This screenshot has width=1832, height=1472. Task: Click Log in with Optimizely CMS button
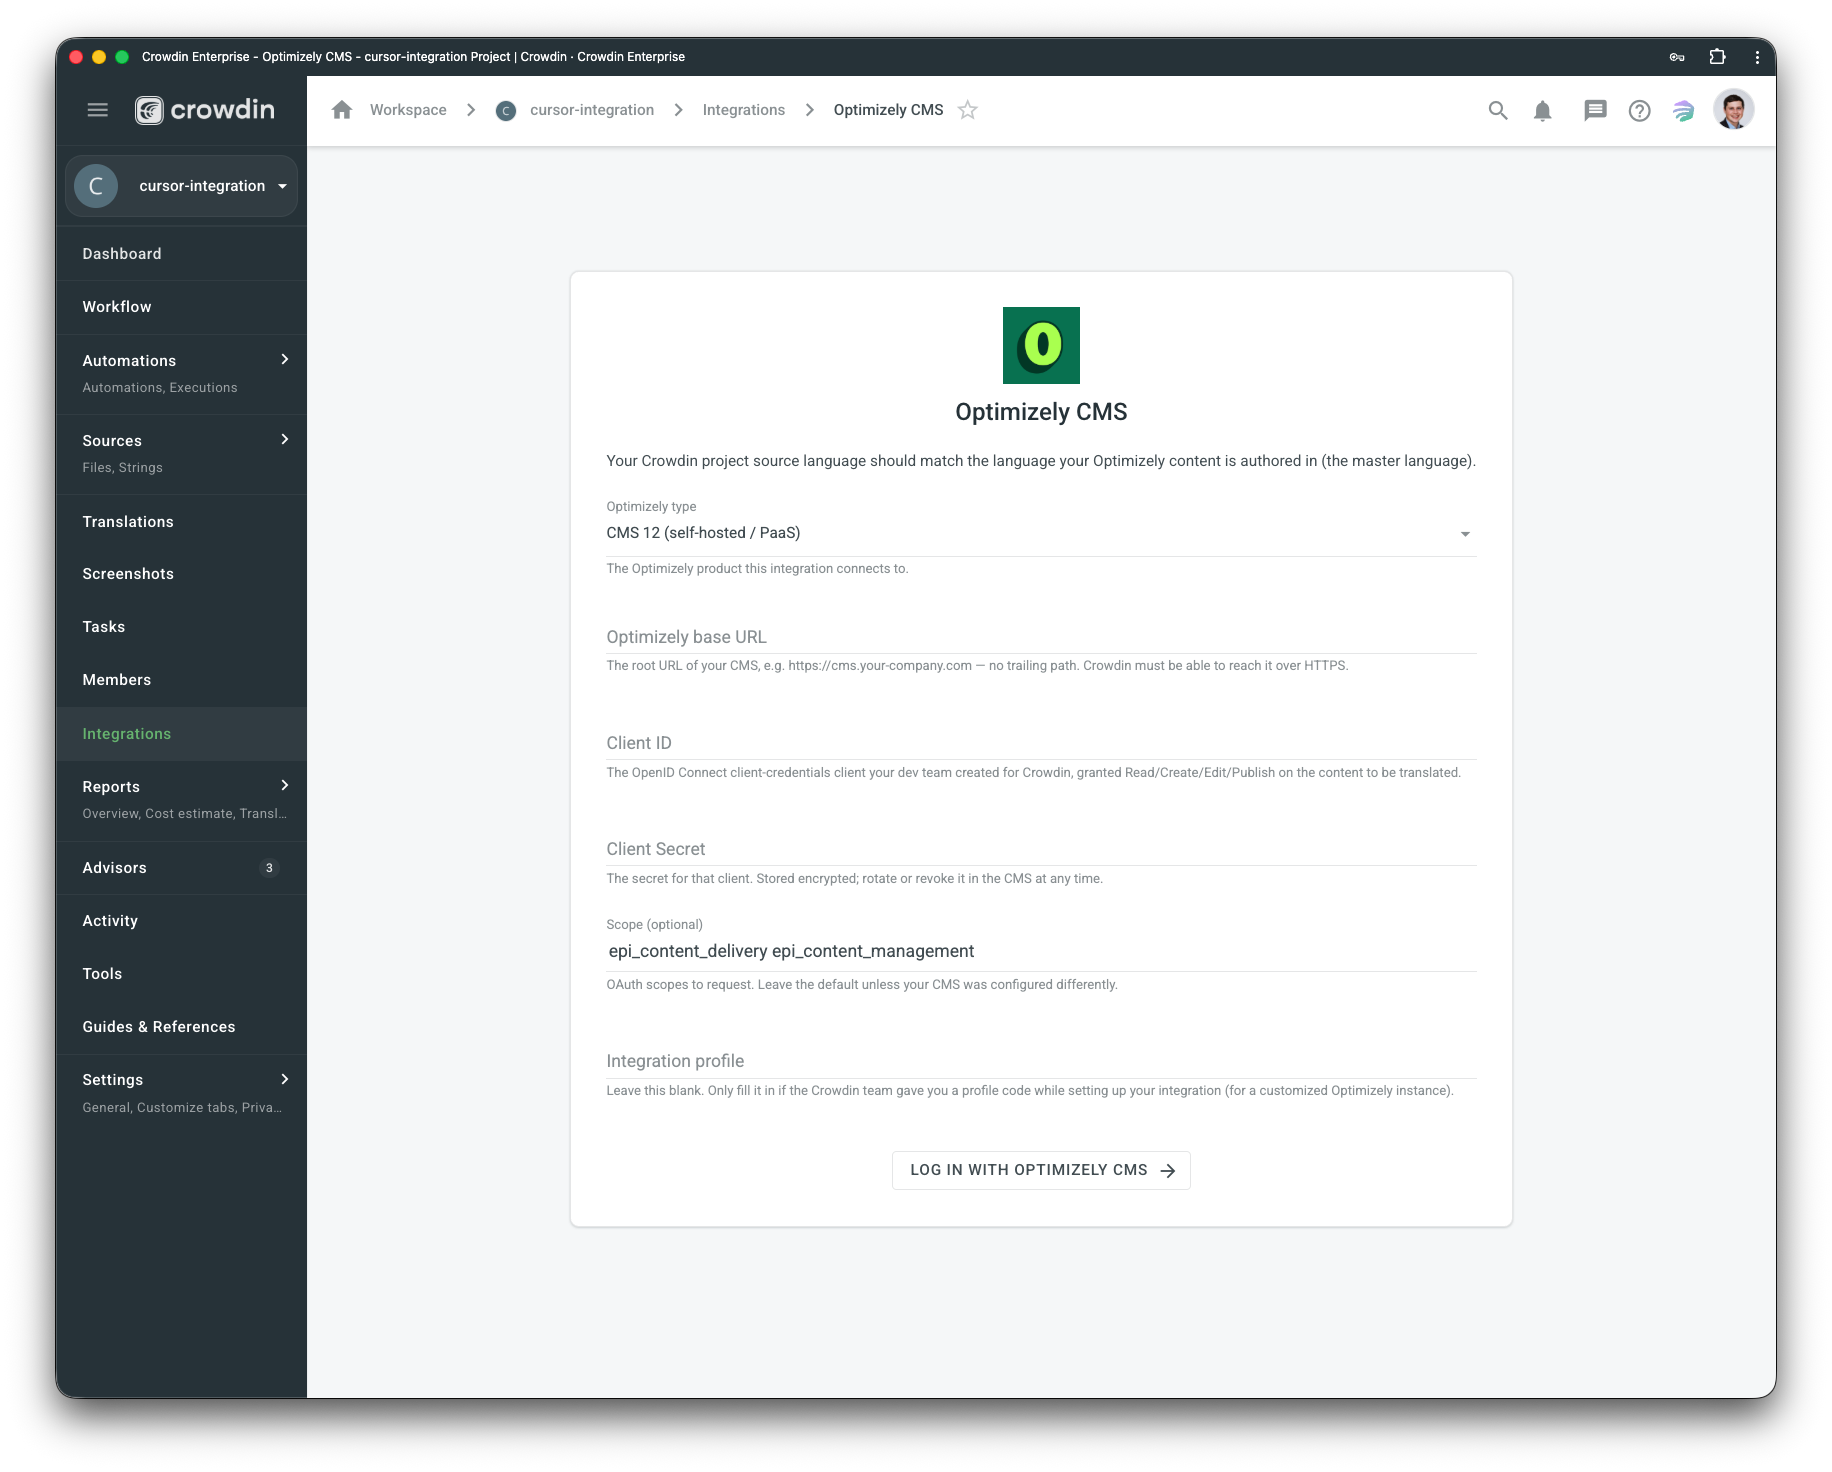pos(1041,1170)
